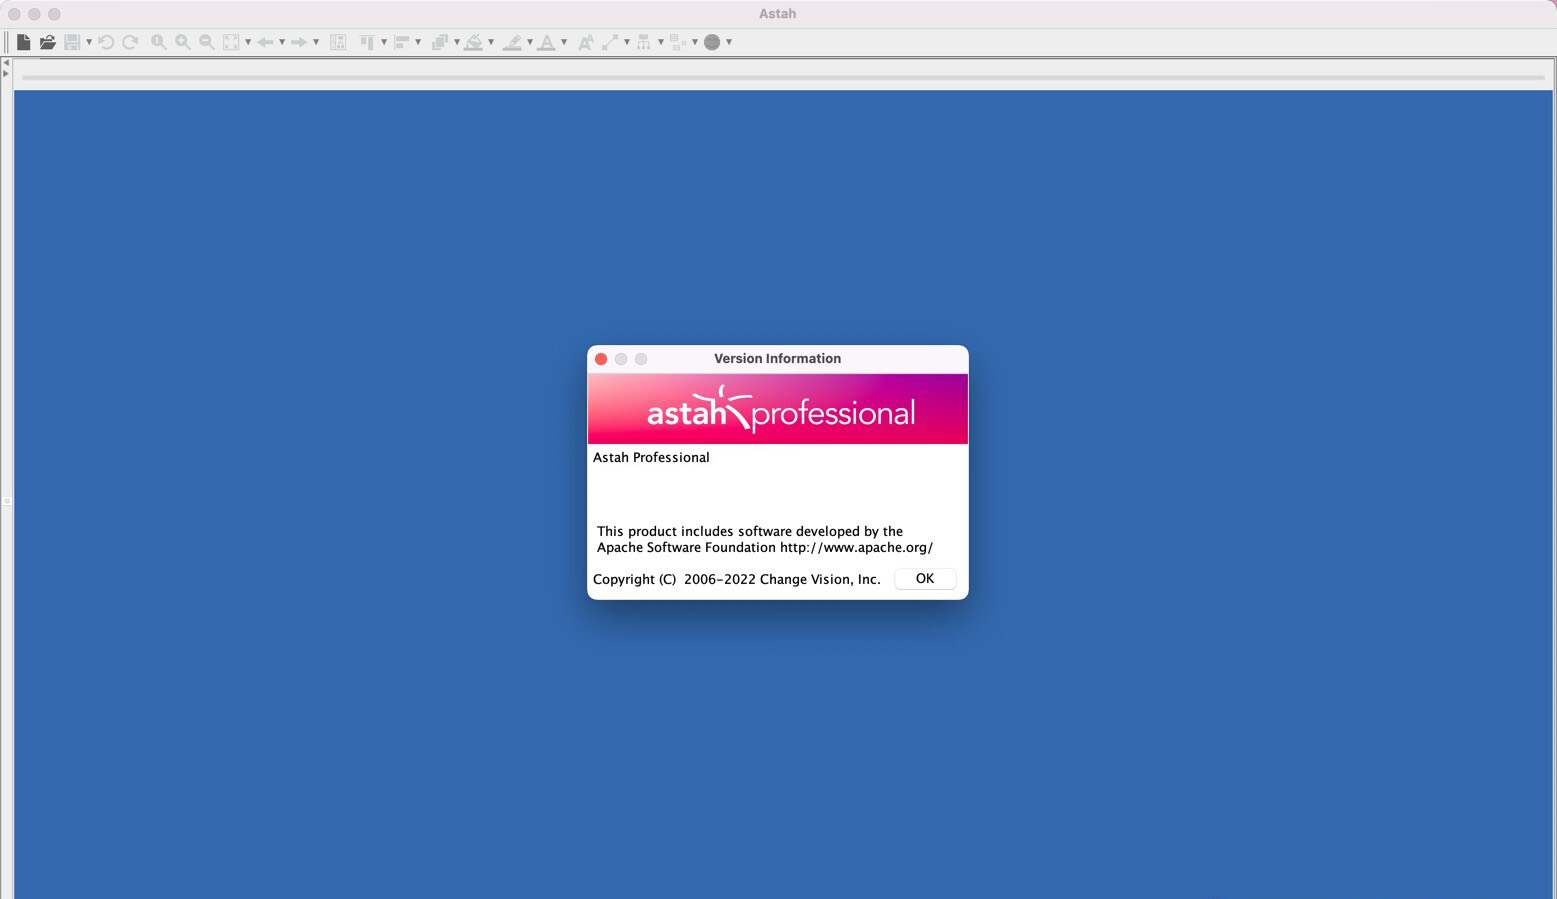Image resolution: width=1557 pixels, height=899 pixels.
Task: Click the font color A icon
Action: pos(546,42)
